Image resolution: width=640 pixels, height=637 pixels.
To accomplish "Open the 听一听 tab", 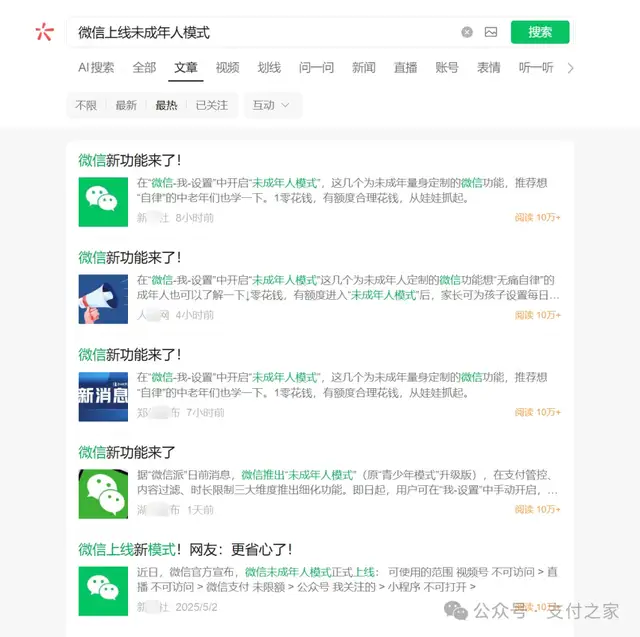I will tap(536, 67).
